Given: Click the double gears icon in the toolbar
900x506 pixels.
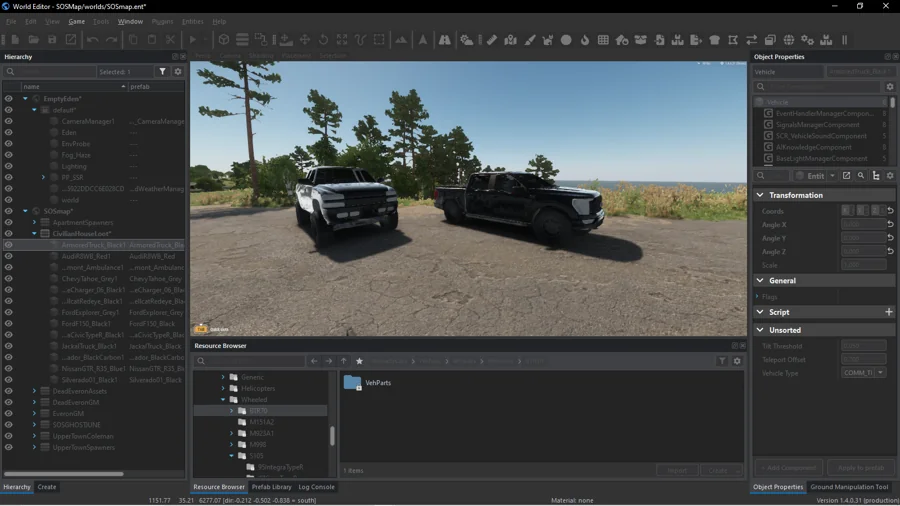Looking at the screenshot, I should (808, 40).
